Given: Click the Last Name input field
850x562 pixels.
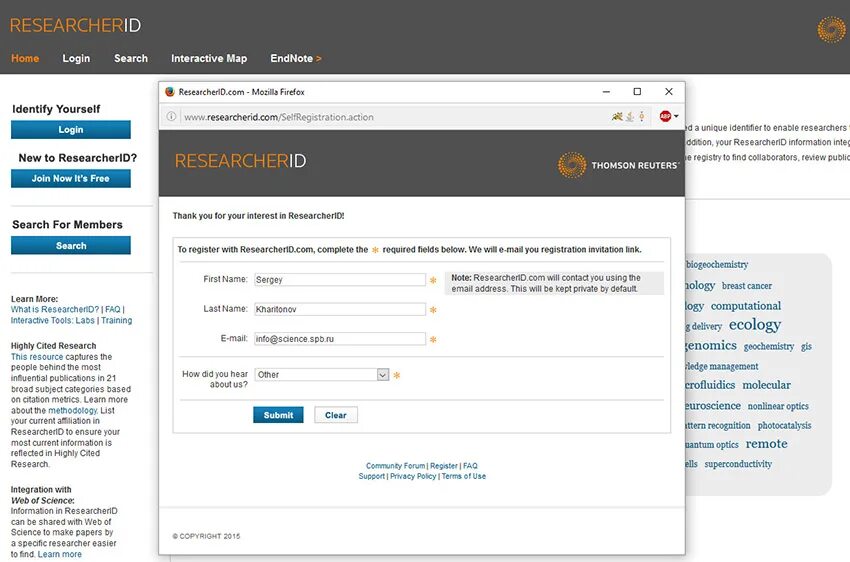Looking at the screenshot, I should point(340,309).
